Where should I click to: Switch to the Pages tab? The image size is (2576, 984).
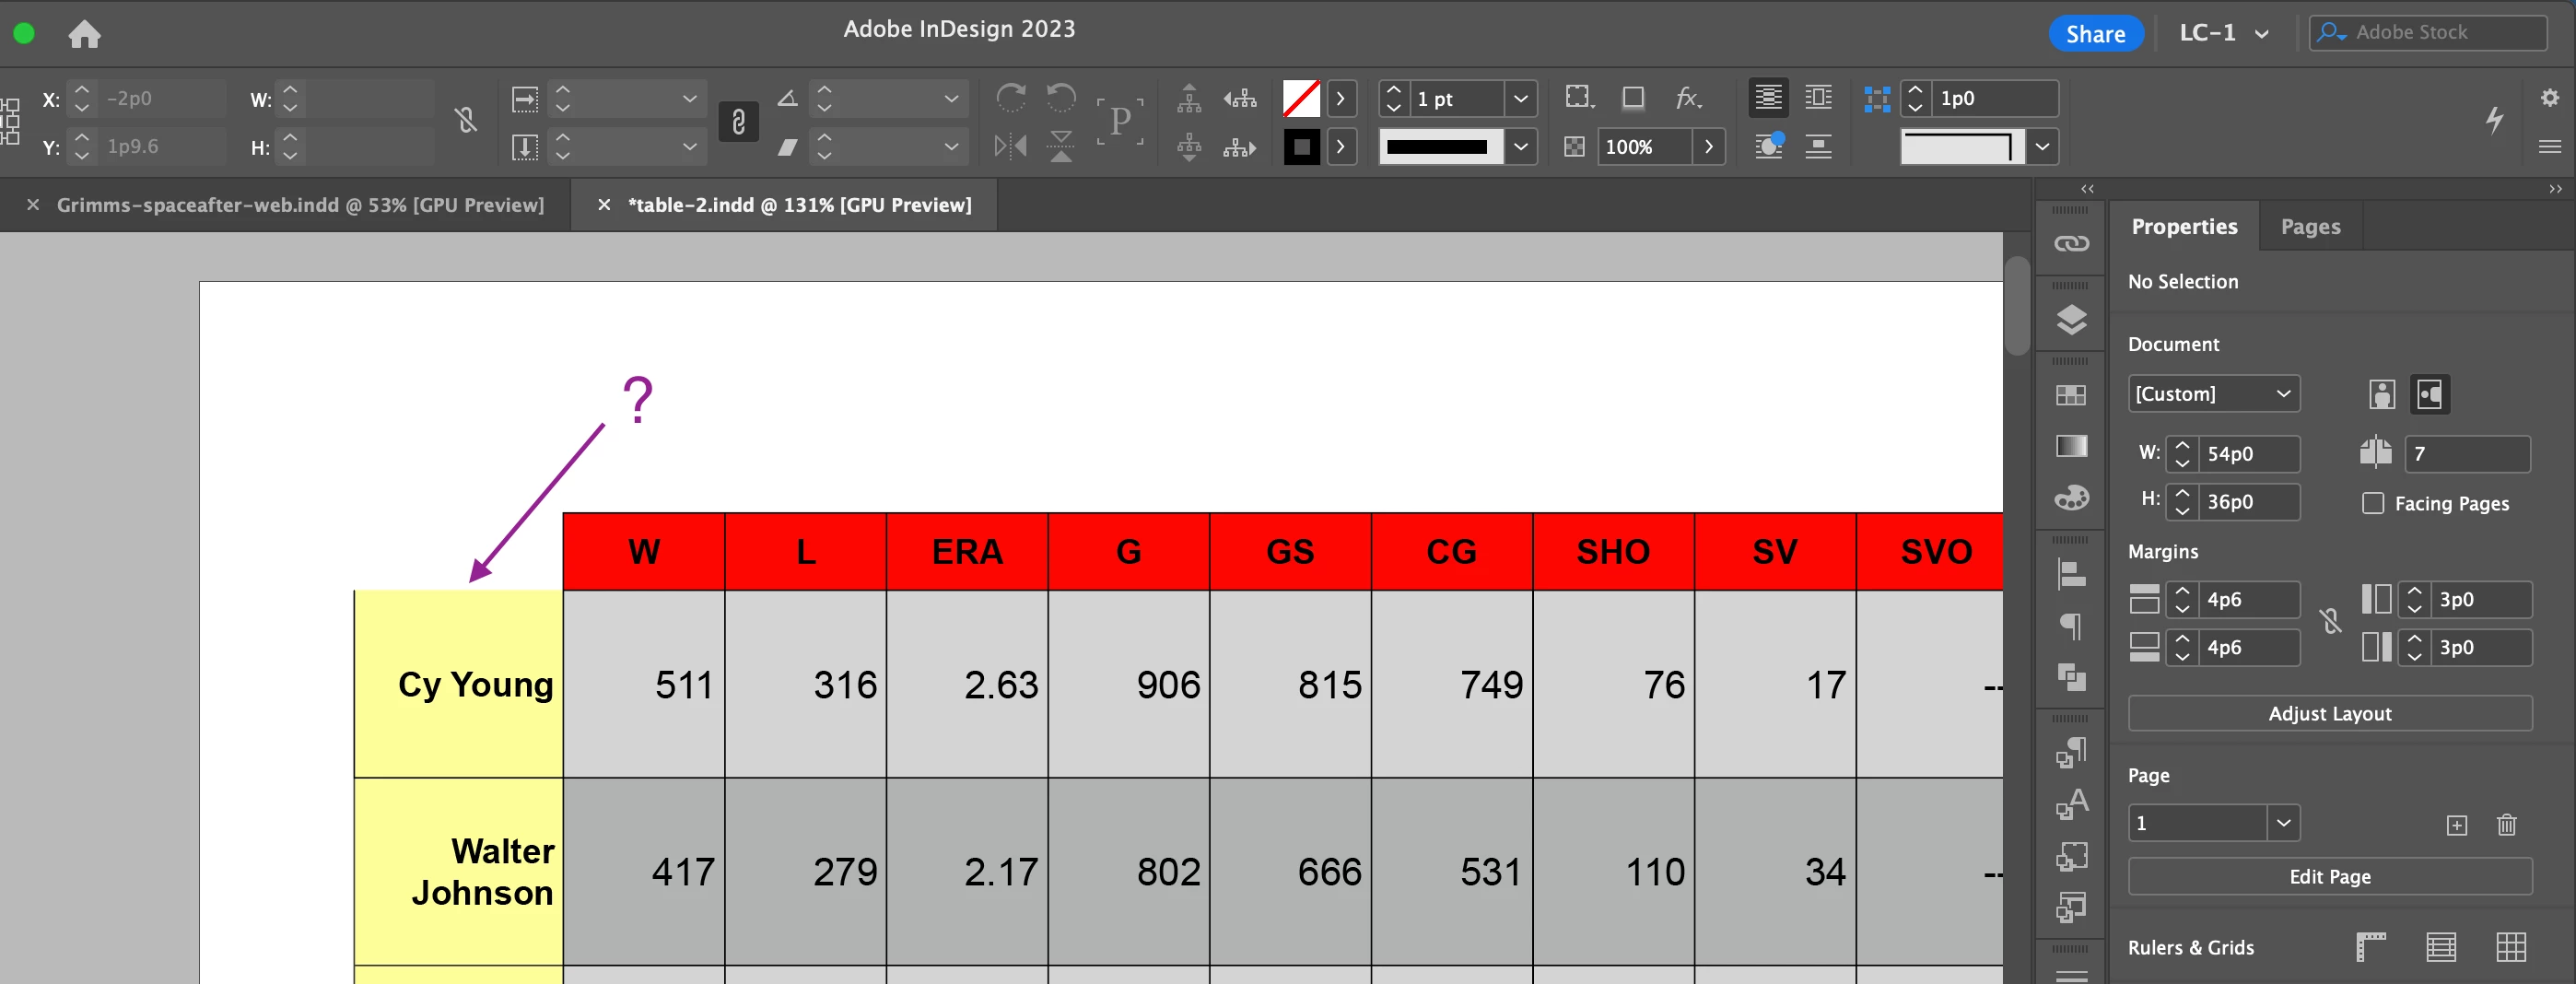click(x=2310, y=227)
